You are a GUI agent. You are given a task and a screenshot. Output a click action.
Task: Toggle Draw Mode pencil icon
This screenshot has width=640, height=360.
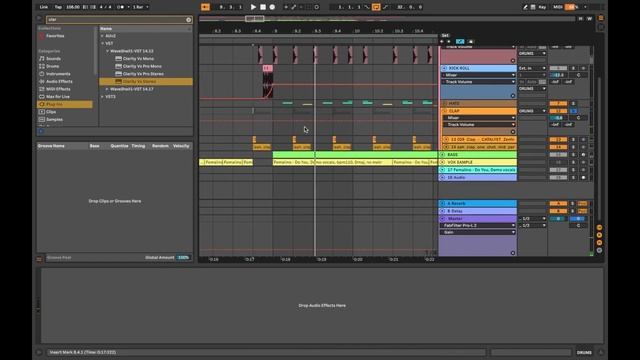tap(525, 7)
